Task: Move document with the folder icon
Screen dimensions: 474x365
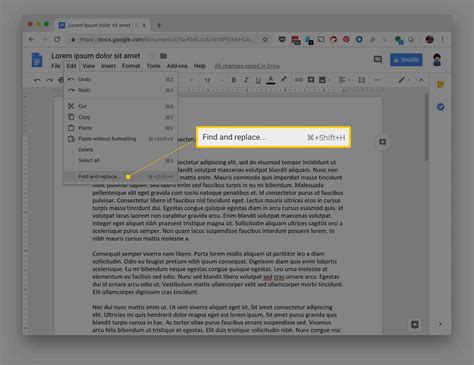Action: [163, 56]
